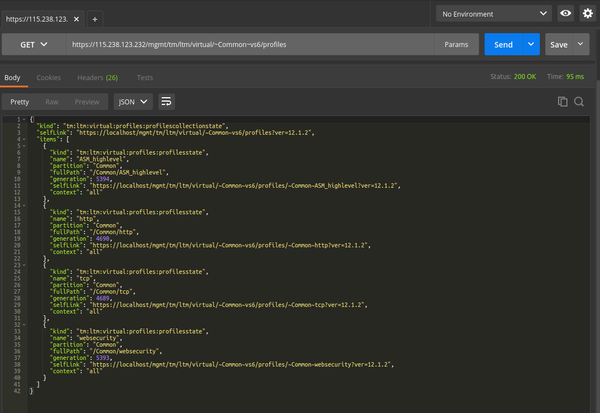
Task: Open the JSON format dropdown
Action: pyautogui.click(x=132, y=101)
